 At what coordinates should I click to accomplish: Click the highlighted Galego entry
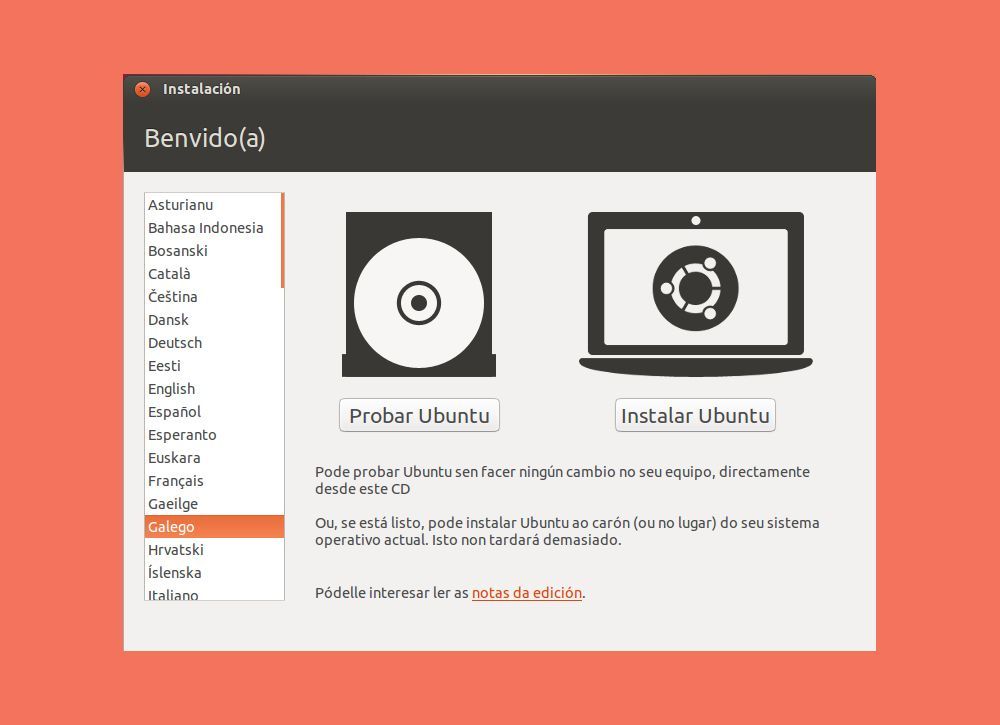point(214,526)
